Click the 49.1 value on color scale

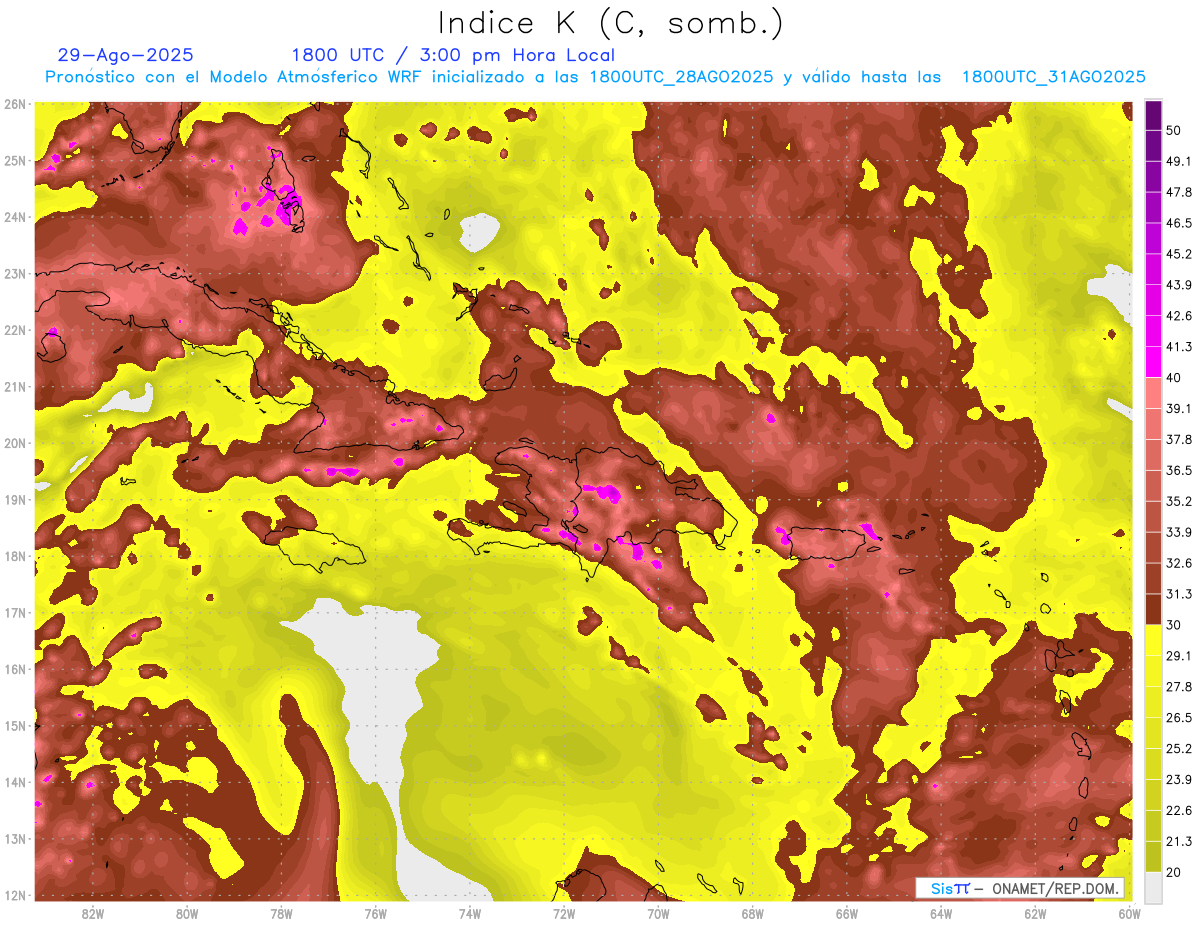pos(1178,161)
